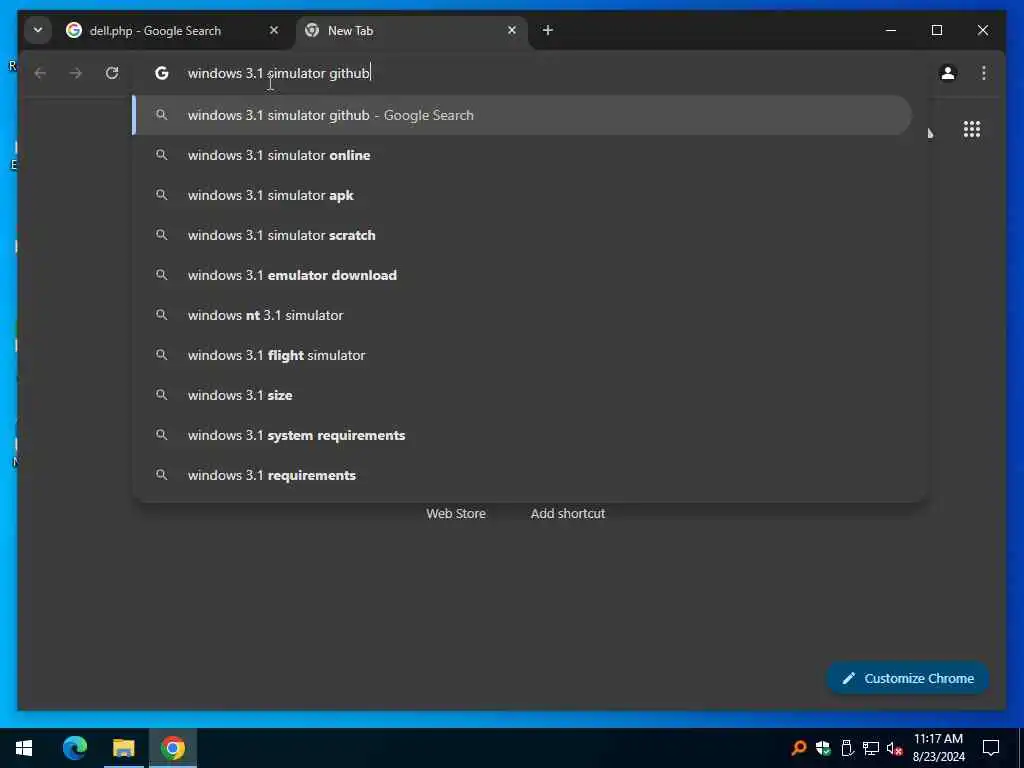Open the Web Store shortcut

tap(456, 513)
